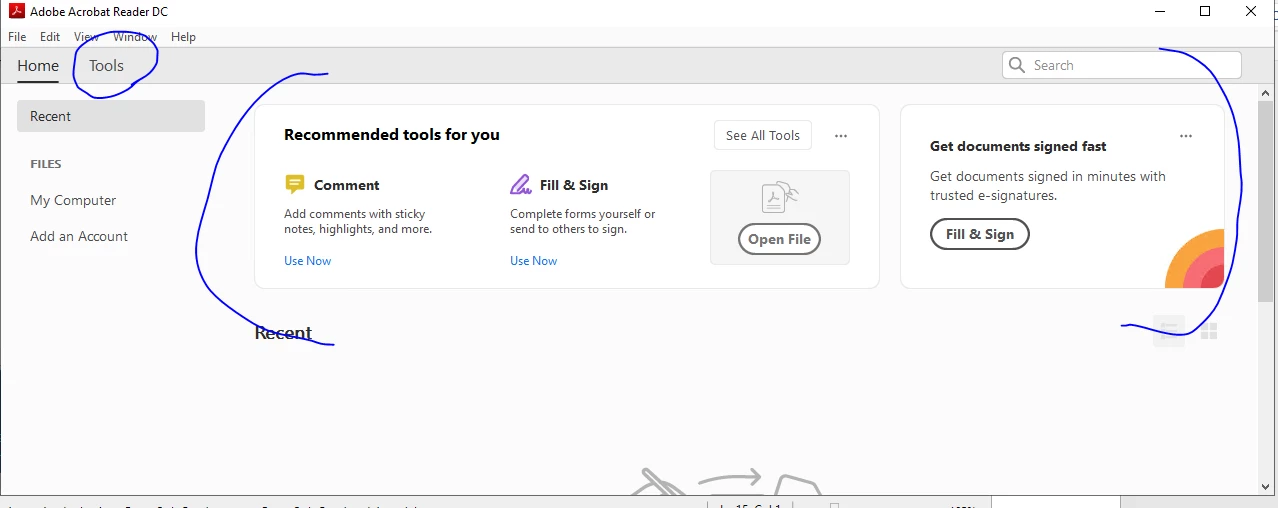This screenshot has height=508, width=1278.
Task: Click the Recommended tools for you heading
Action: point(392,135)
